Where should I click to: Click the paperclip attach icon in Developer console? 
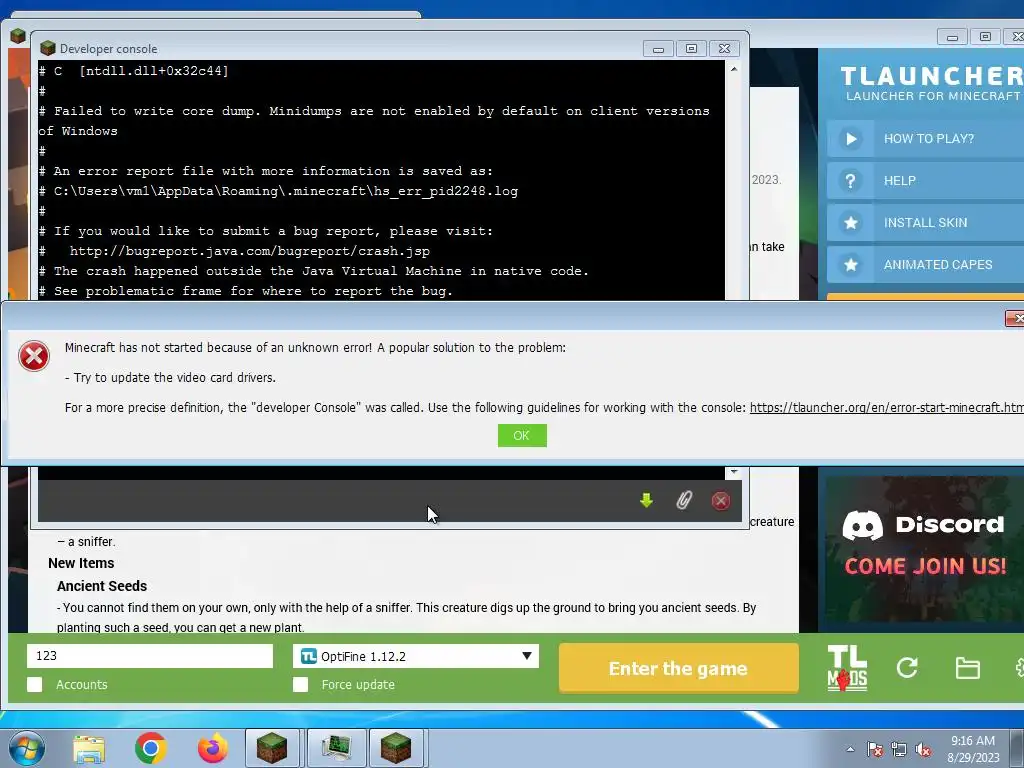[684, 500]
